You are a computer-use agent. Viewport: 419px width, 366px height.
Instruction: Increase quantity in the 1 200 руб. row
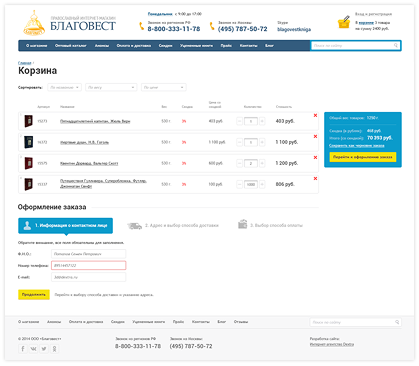pyautogui.click(x=262, y=163)
